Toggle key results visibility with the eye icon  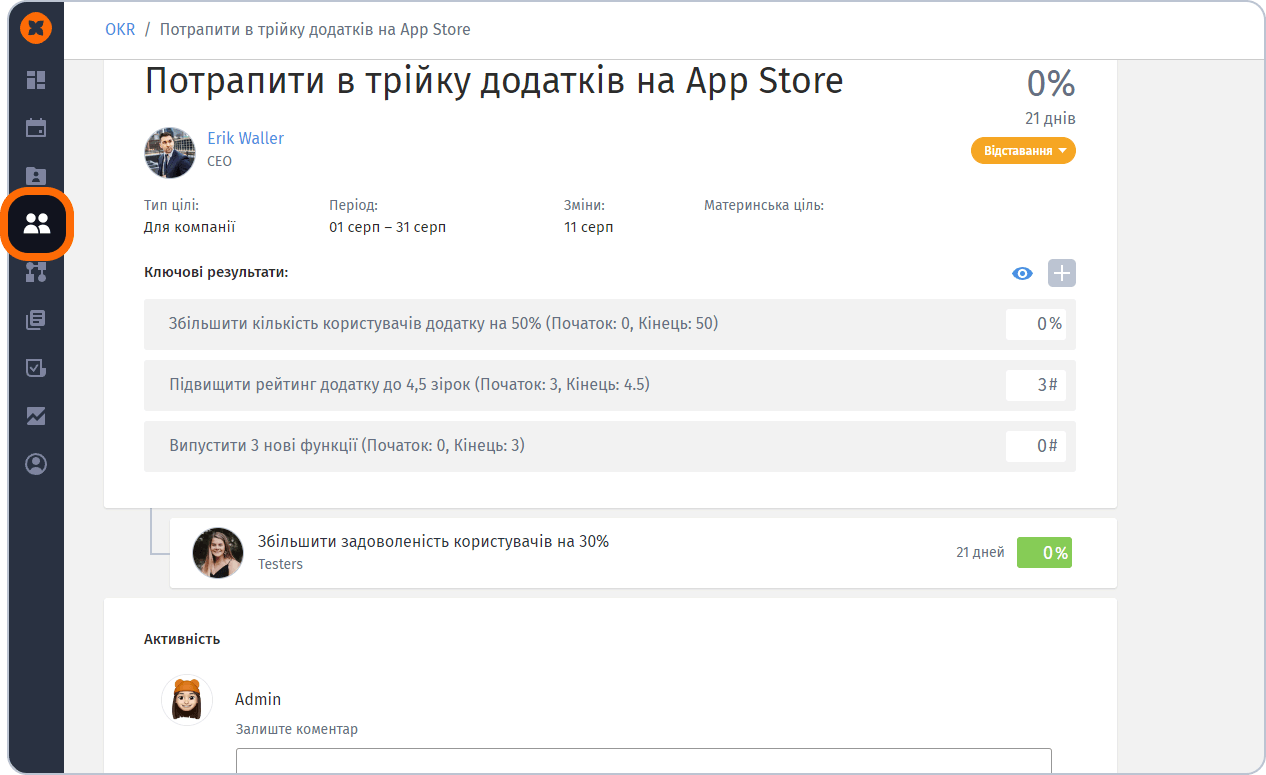click(x=1022, y=273)
